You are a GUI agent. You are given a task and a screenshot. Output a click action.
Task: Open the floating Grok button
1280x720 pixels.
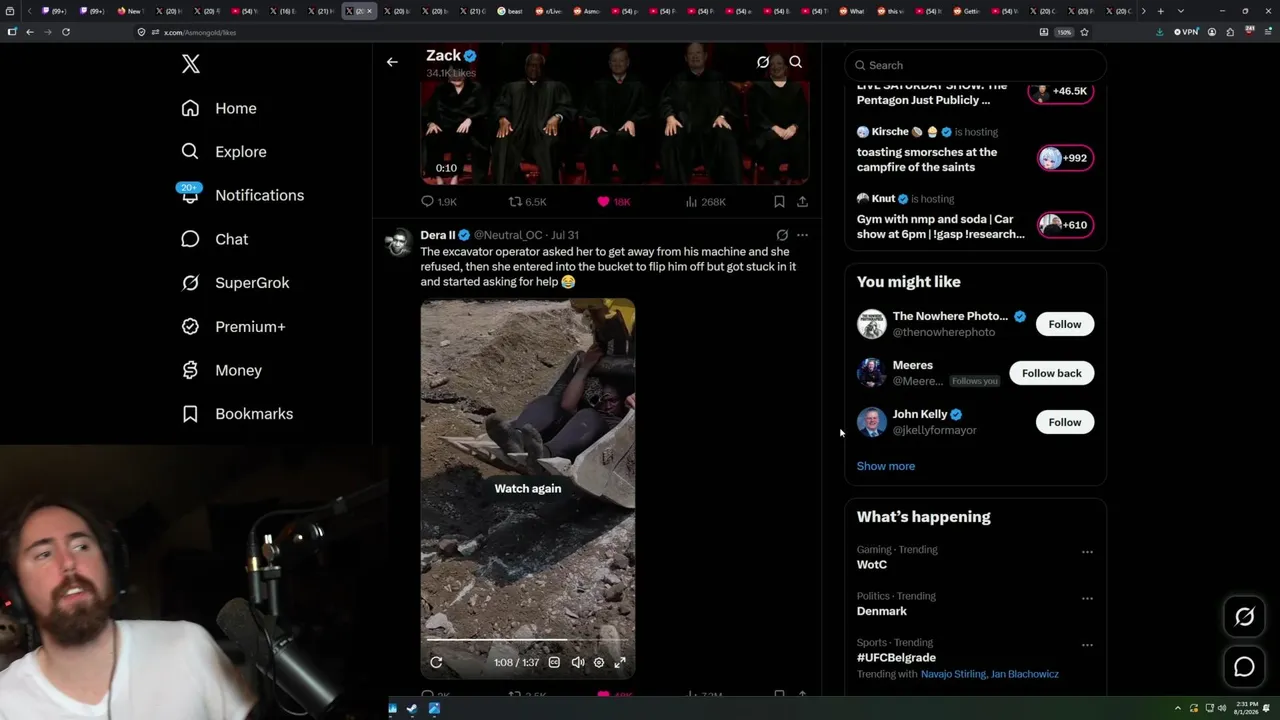pyautogui.click(x=1244, y=617)
